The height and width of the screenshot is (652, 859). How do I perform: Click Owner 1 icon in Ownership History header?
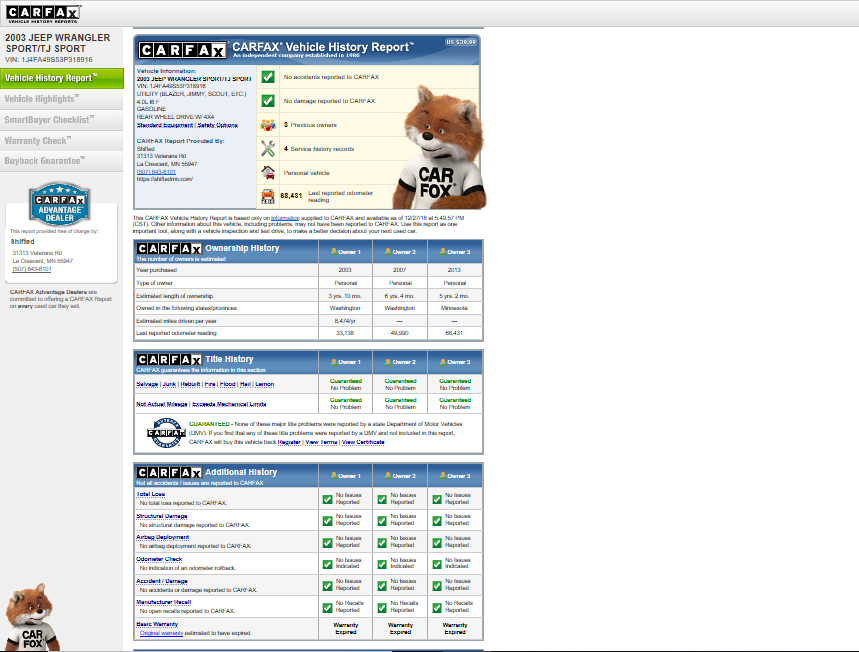tap(334, 251)
